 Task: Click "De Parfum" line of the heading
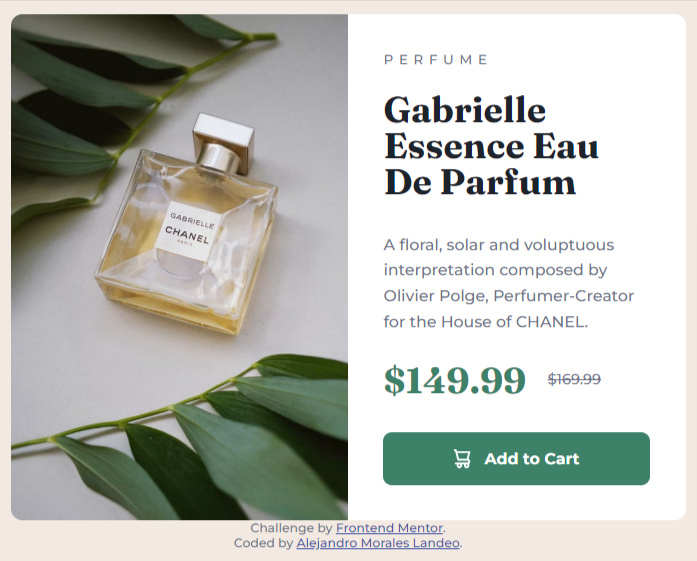[x=480, y=182]
